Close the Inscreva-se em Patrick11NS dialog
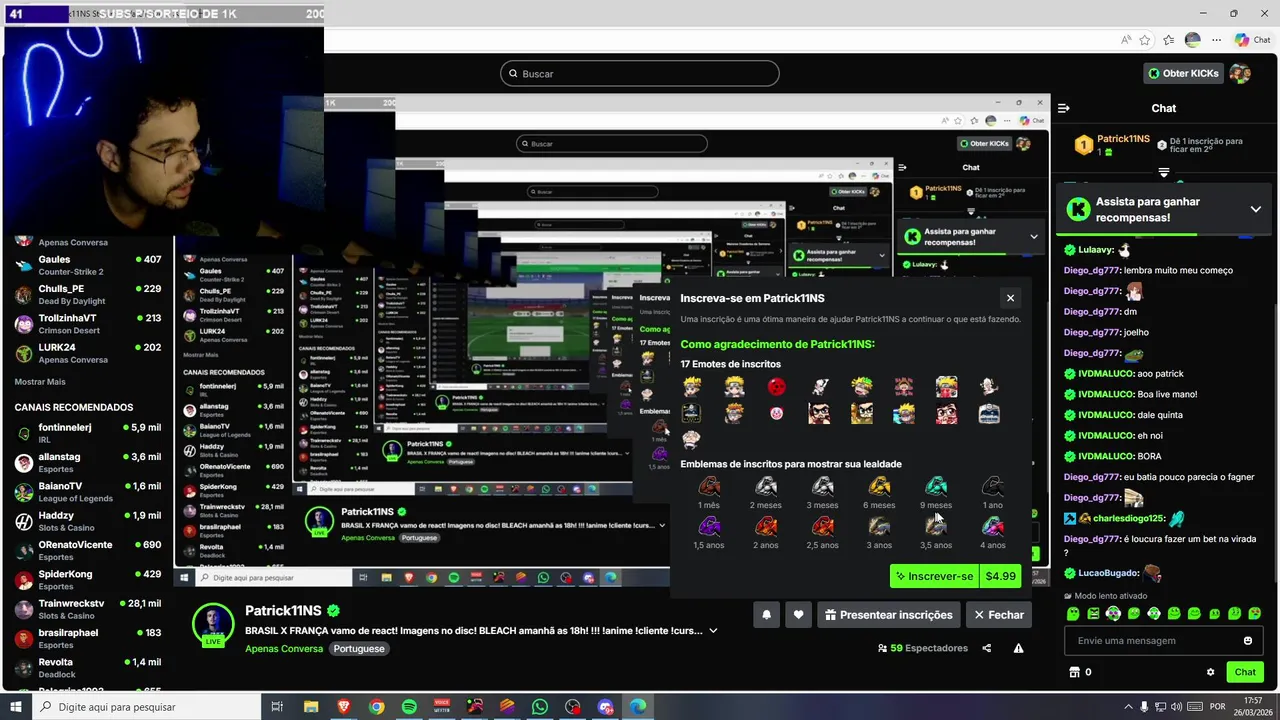The width and height of the screenshot is (1280, 720). tap(1010, 298)
